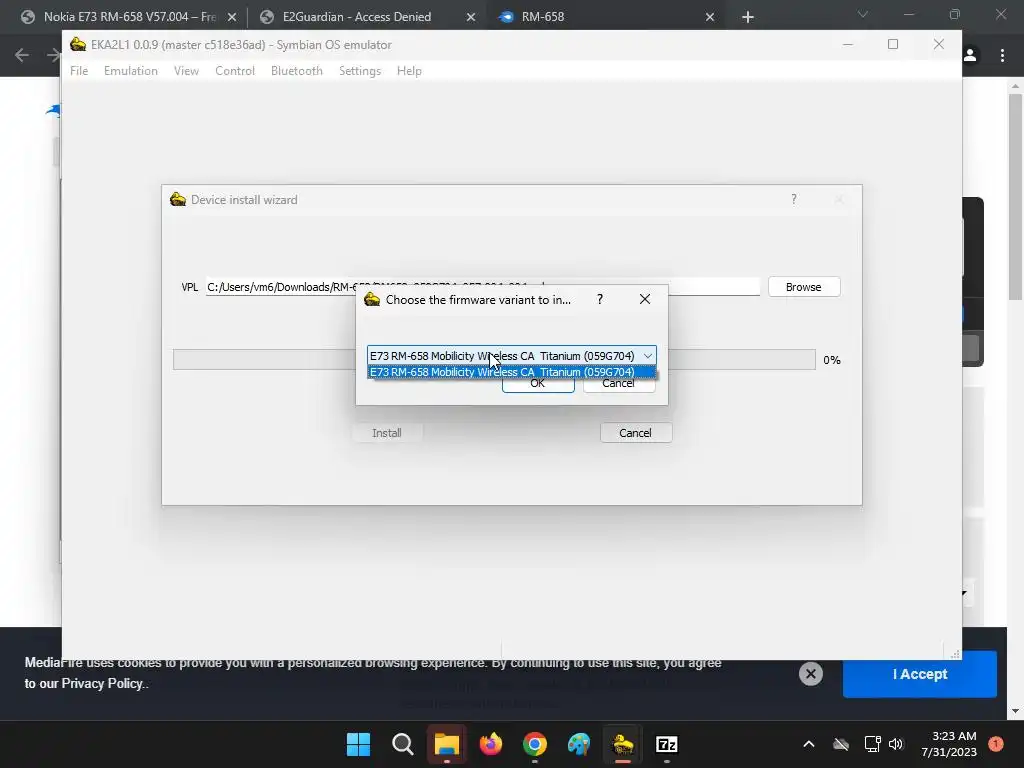
Task: Click the browser page vertical scrollbar
Action: [1015, 196]
